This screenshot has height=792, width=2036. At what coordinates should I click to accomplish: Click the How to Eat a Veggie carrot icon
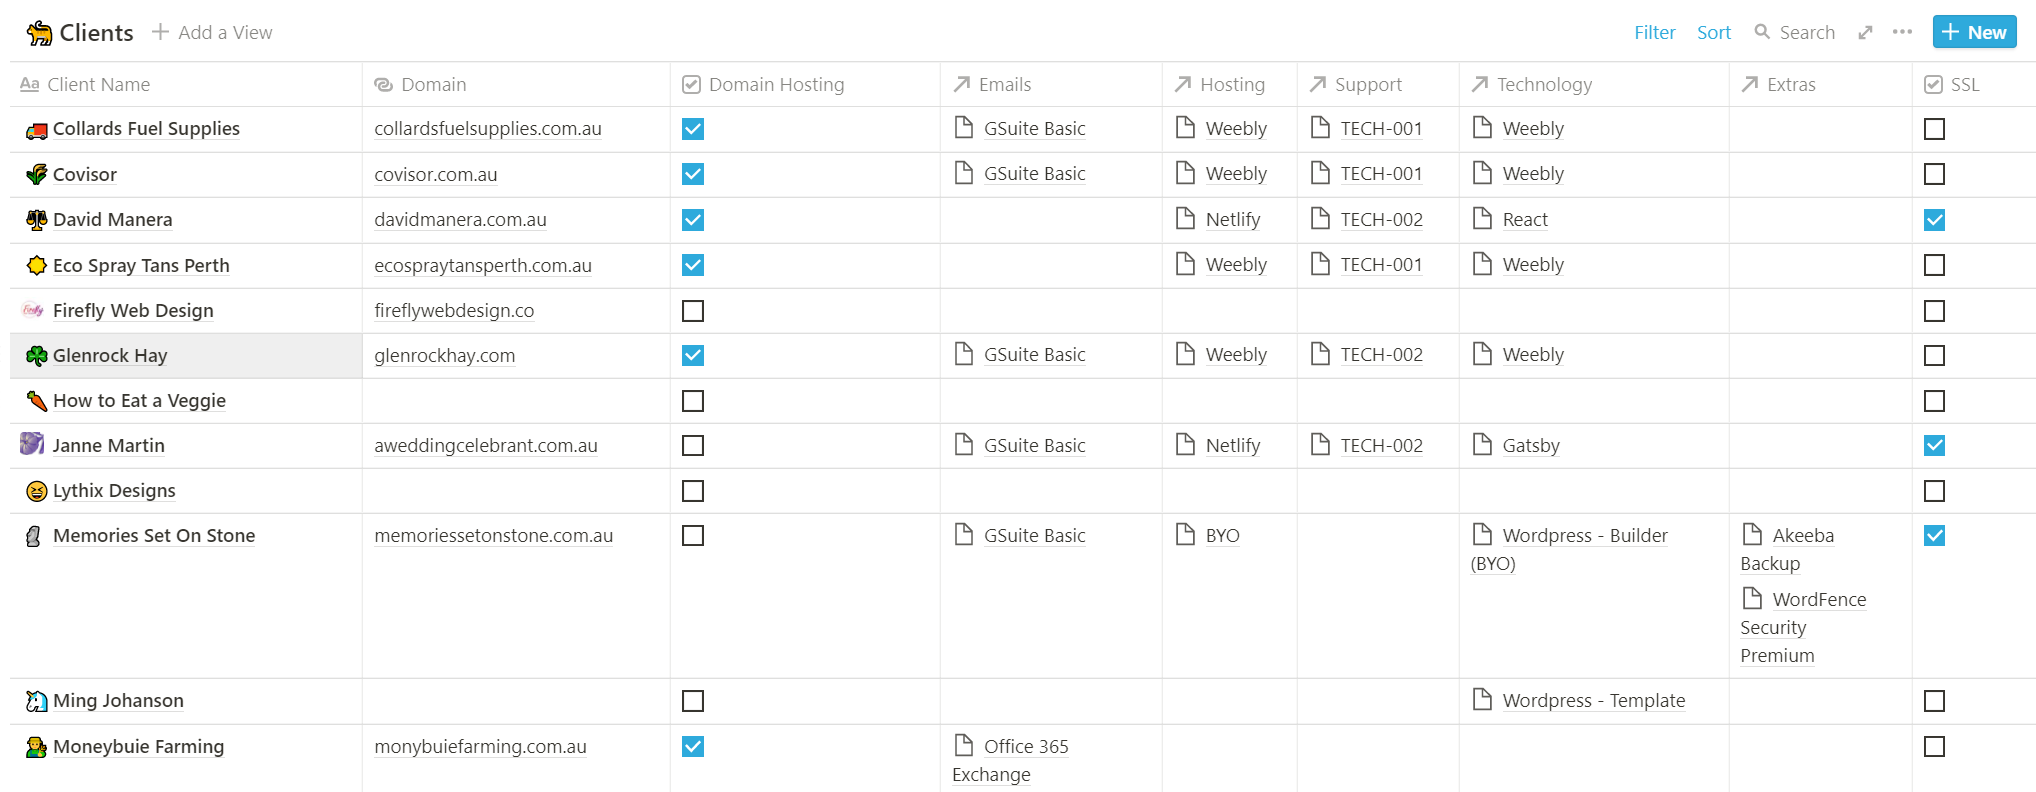37,401
